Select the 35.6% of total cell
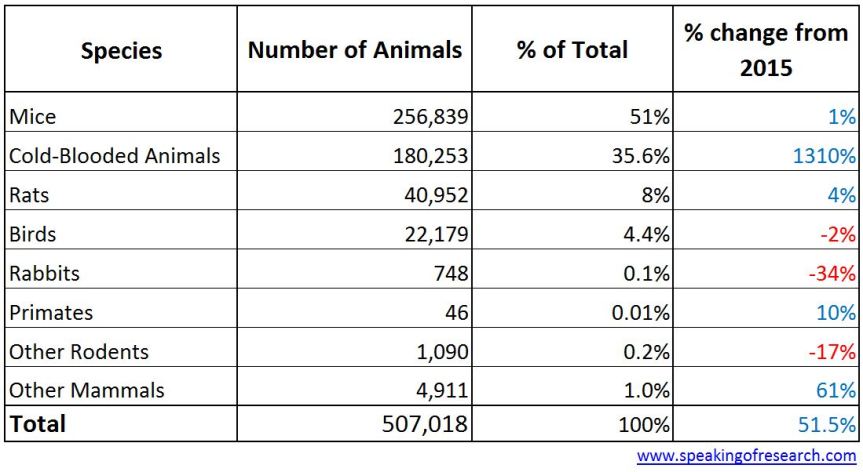This screenshot has width=863, height=472. (639, 156)
